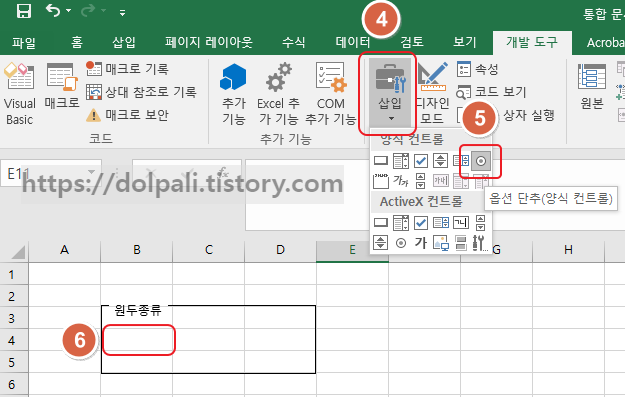Image resolution: width=625 pixels, height=397 pixels.
Task: Open the Visual Basic editor
Action: [20, 94]
